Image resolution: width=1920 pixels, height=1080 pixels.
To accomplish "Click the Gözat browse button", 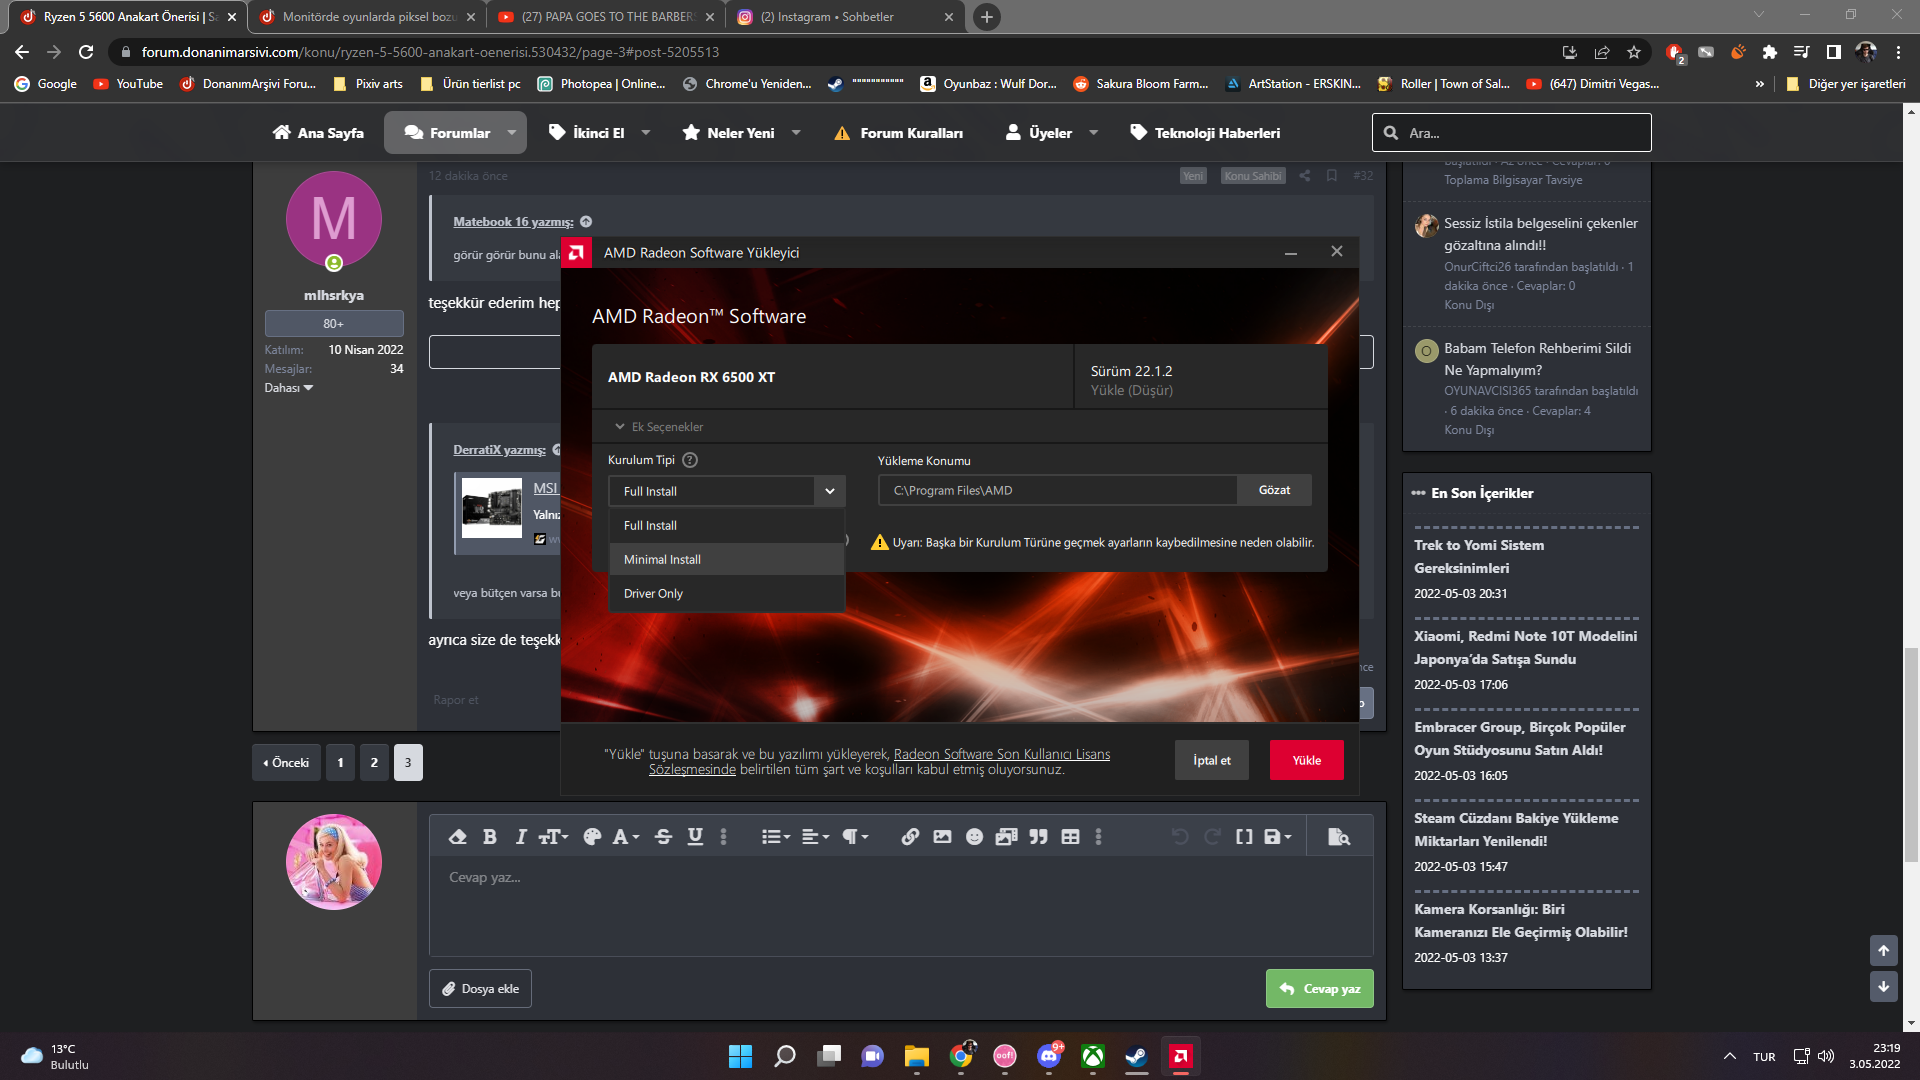I will (x=1274, y=490).
